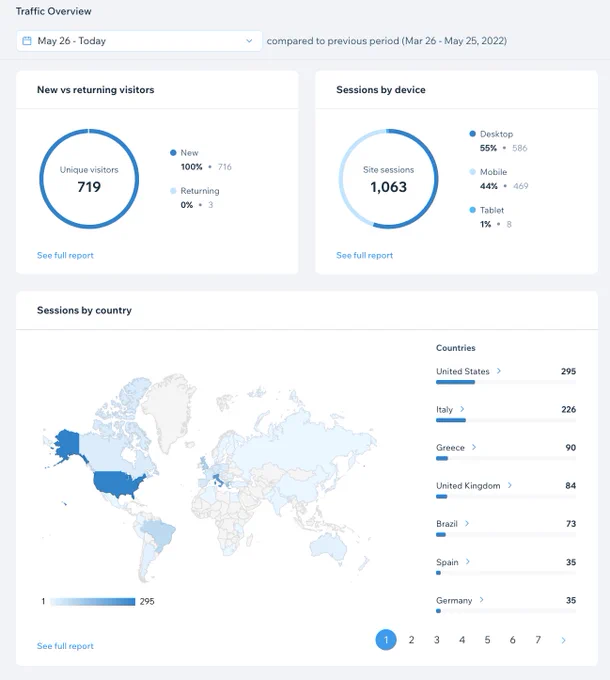Click the Tablet legend dot
The image size is (610, 680).
[x=473, y=210]
